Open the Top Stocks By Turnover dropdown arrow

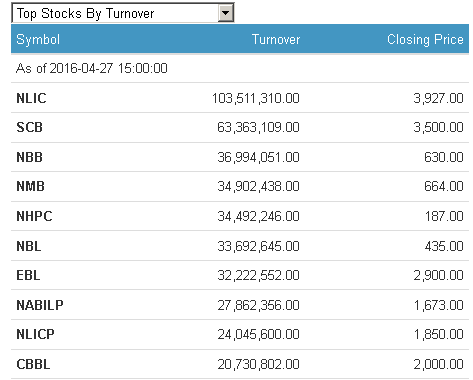pos(226,13)
